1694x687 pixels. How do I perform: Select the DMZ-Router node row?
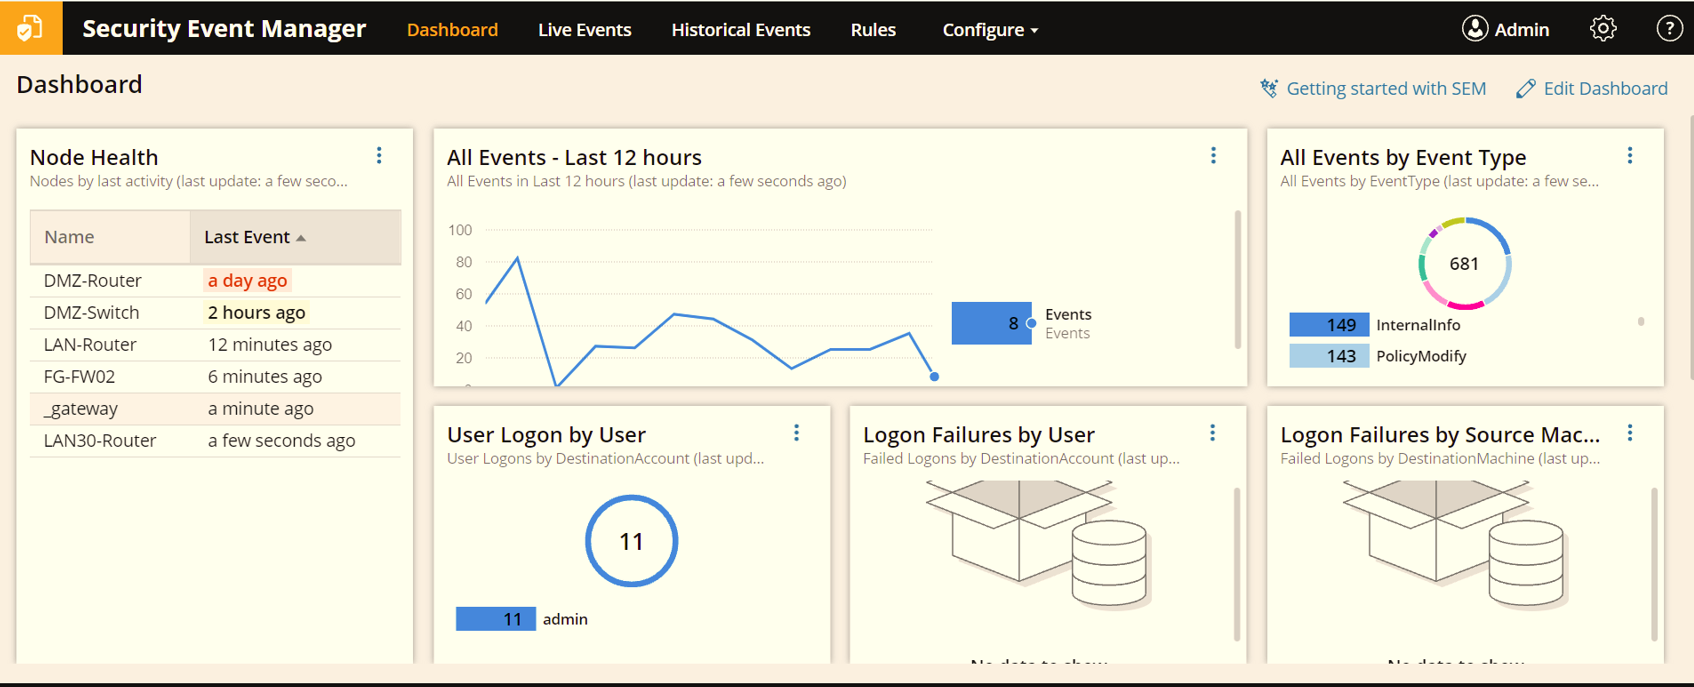click(x=215, y=281)
